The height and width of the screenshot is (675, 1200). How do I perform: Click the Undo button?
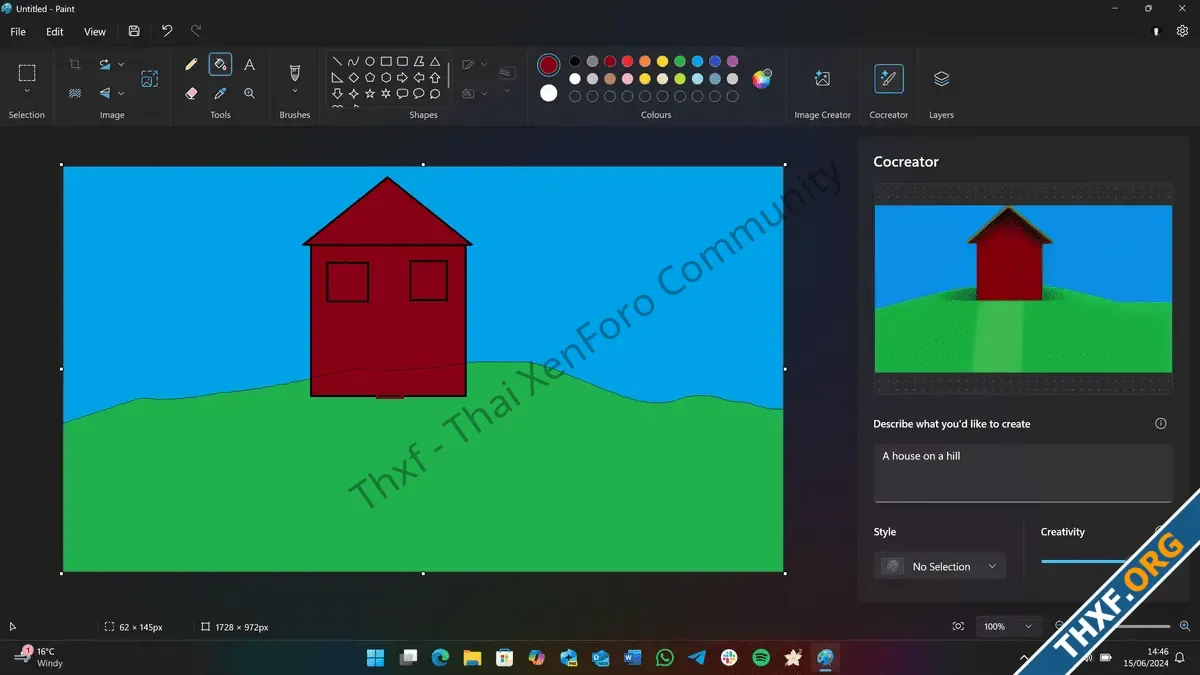click(x=167, y=31)
